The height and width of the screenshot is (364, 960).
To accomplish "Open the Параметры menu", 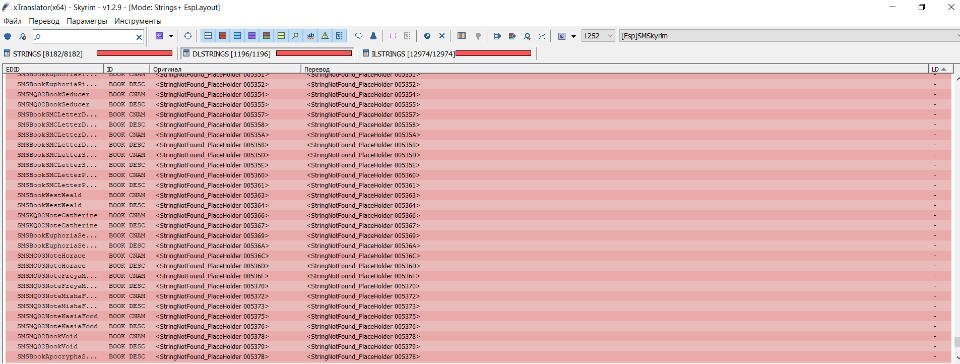I will 87,21.
